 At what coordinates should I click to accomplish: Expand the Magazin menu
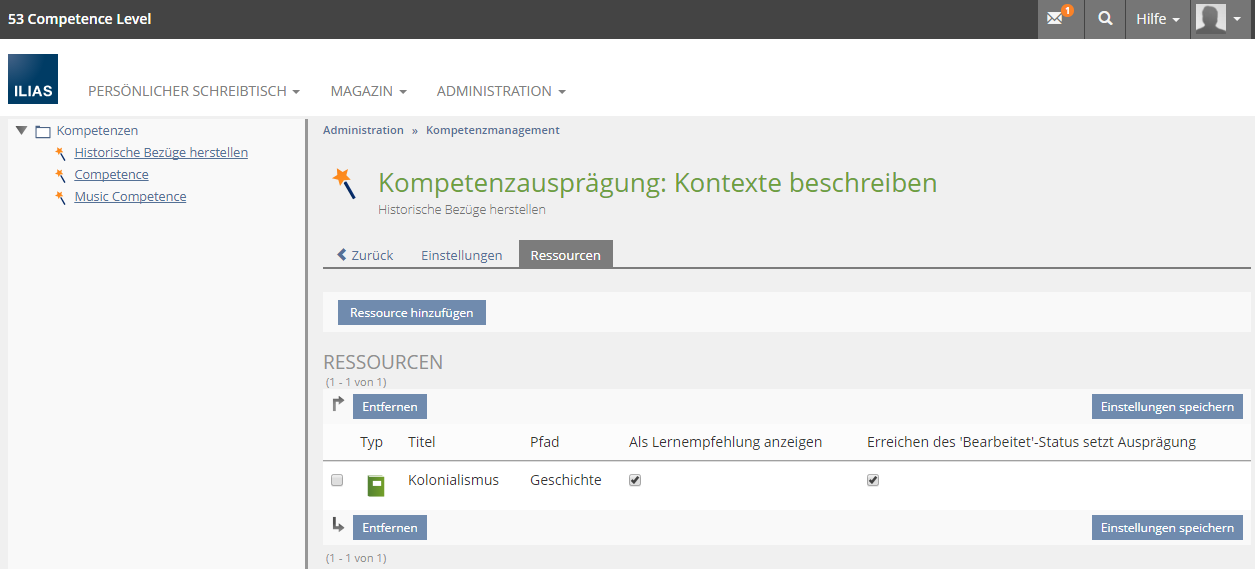point(368,91)
